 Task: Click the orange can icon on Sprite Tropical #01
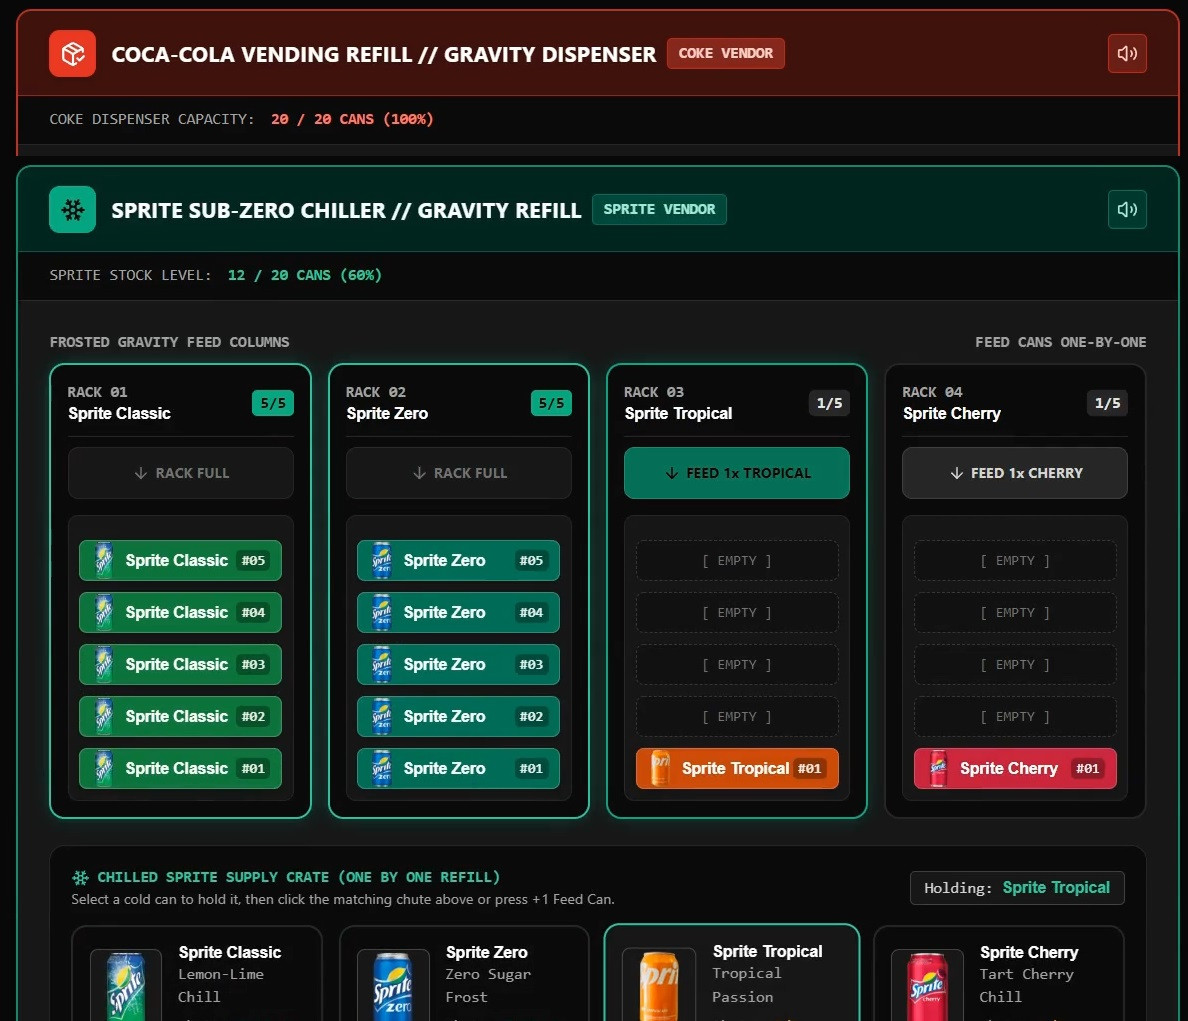coord(661,768)
